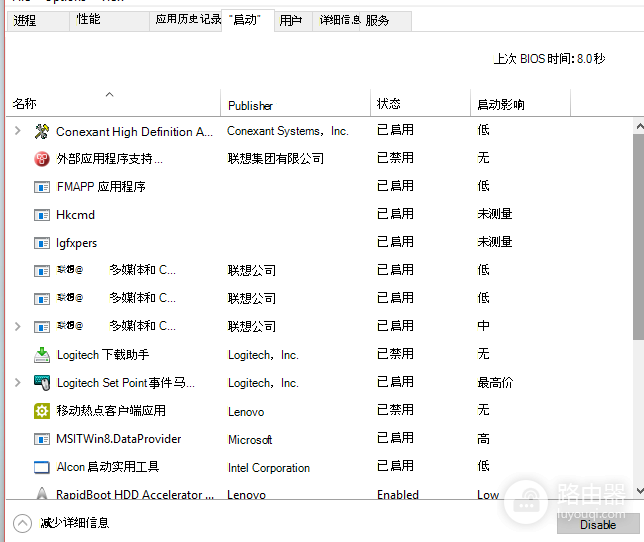644x542 pixels.
Task: Click the Logitech 下载助手 download icon
Action: coord(42,355)
